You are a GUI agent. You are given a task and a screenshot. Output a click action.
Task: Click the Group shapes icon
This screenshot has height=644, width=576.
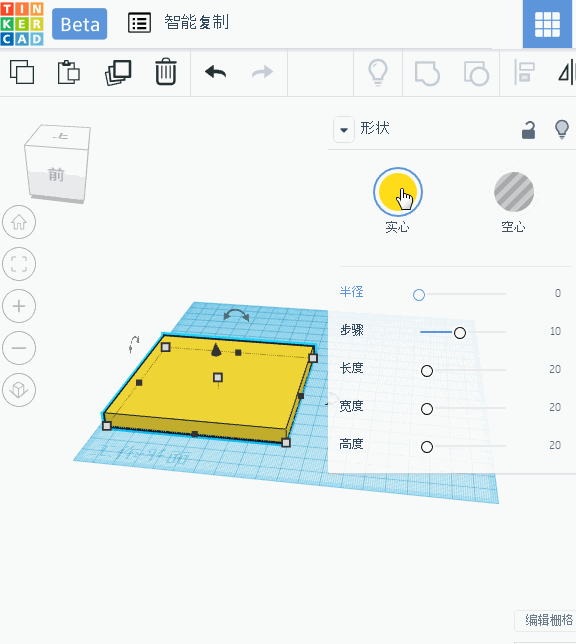tap(427, 73)
